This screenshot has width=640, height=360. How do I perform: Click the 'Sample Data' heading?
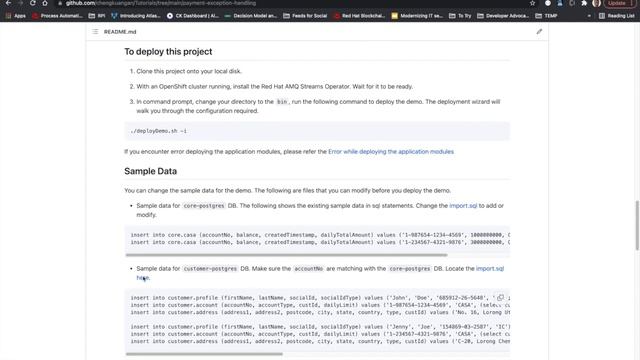[x=150, y=171]
